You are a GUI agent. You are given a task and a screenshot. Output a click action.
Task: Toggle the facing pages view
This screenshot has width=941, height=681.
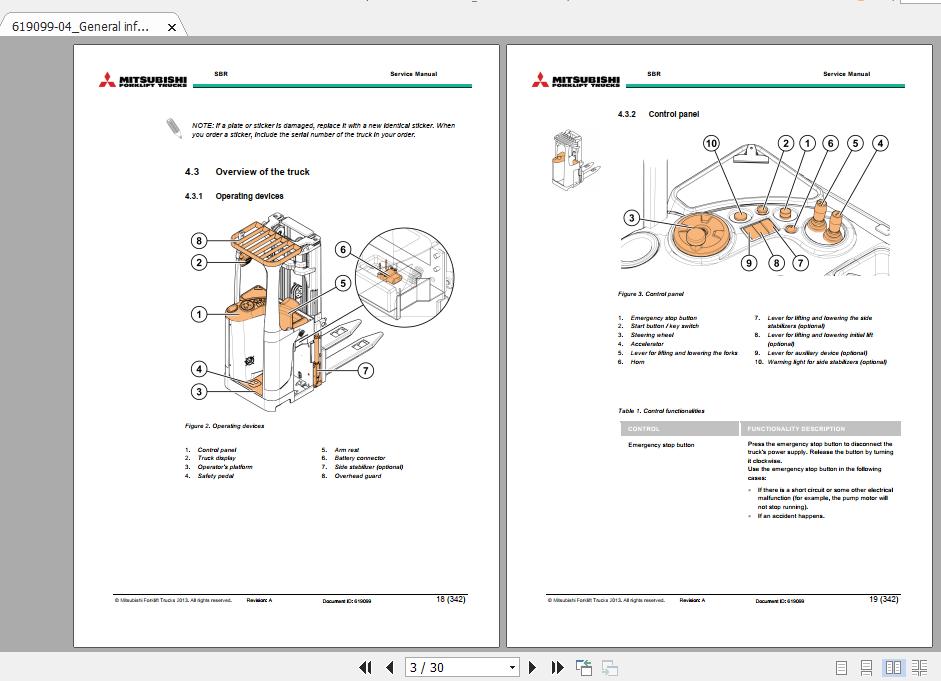(894, 667)
